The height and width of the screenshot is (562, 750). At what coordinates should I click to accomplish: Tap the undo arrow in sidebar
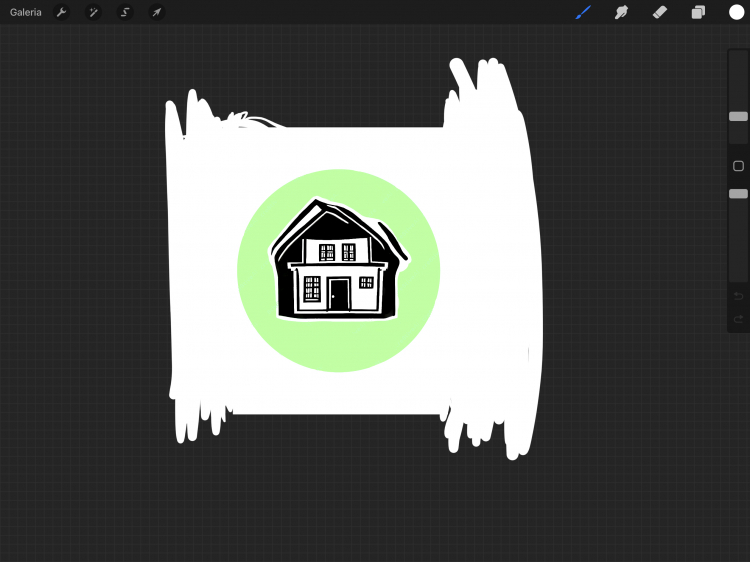(738, 296)
